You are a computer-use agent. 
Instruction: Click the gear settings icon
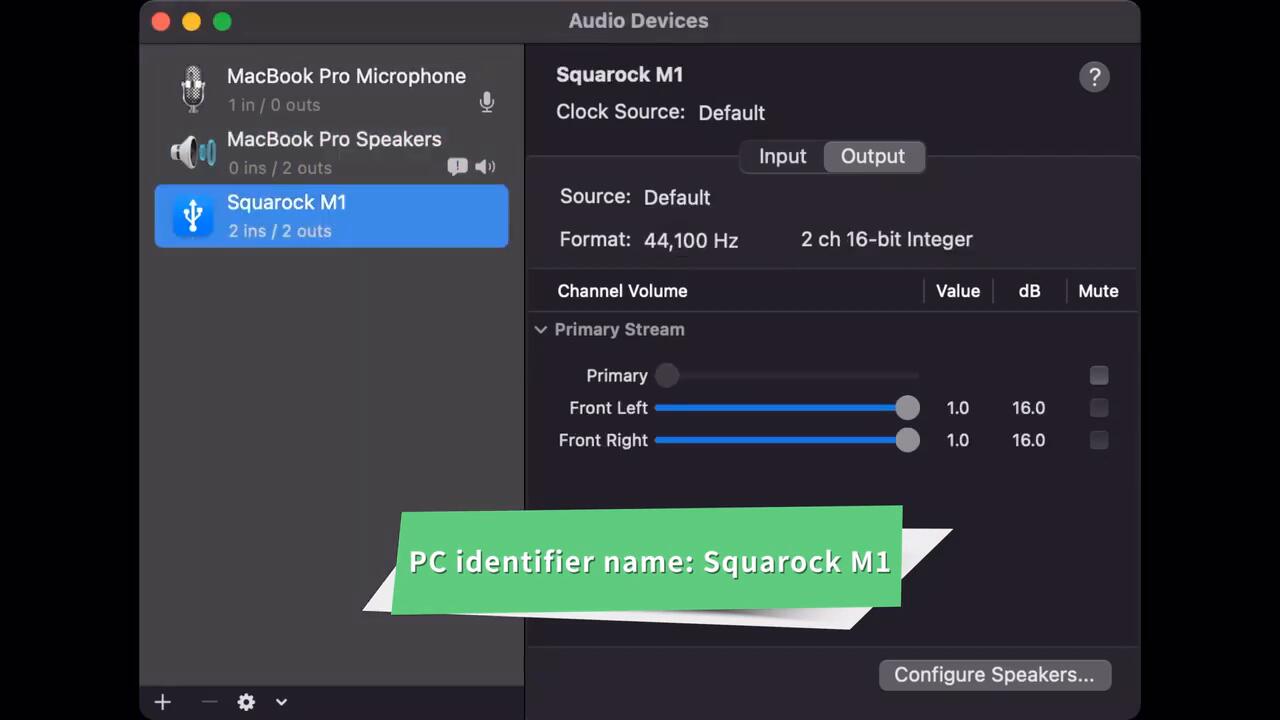tap(246, 702)
